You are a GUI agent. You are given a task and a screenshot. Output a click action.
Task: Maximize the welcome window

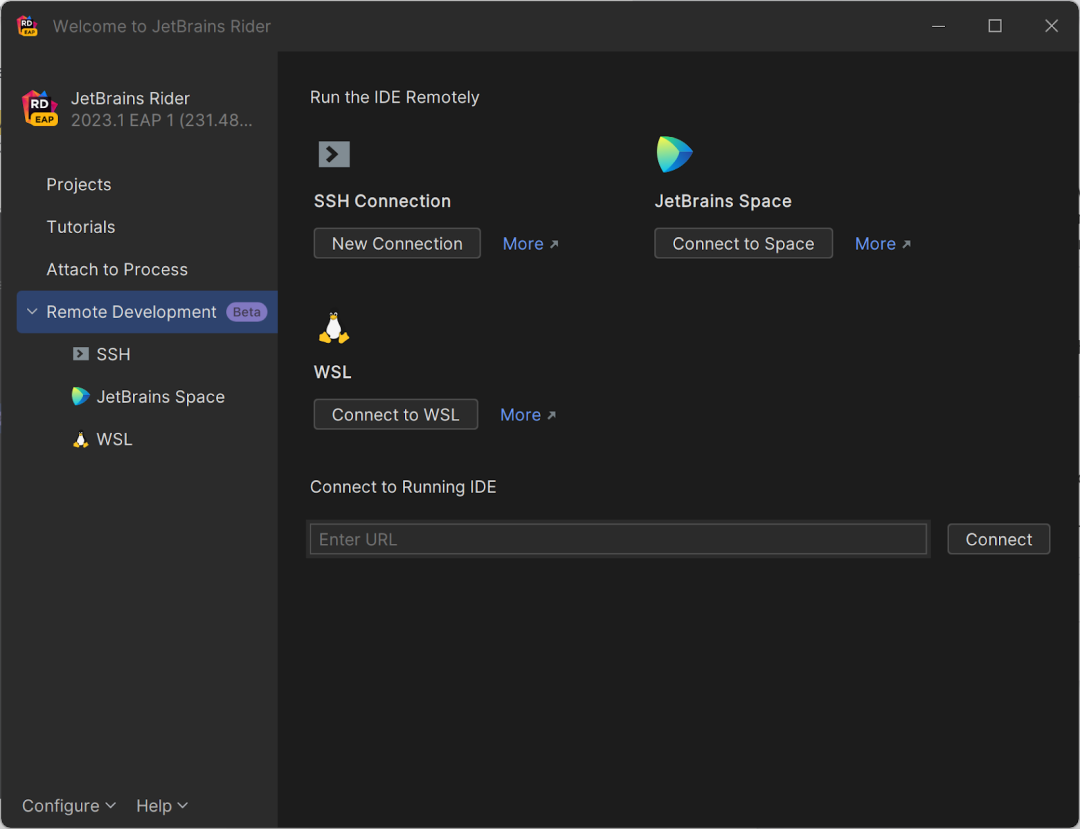coord(995,26)
